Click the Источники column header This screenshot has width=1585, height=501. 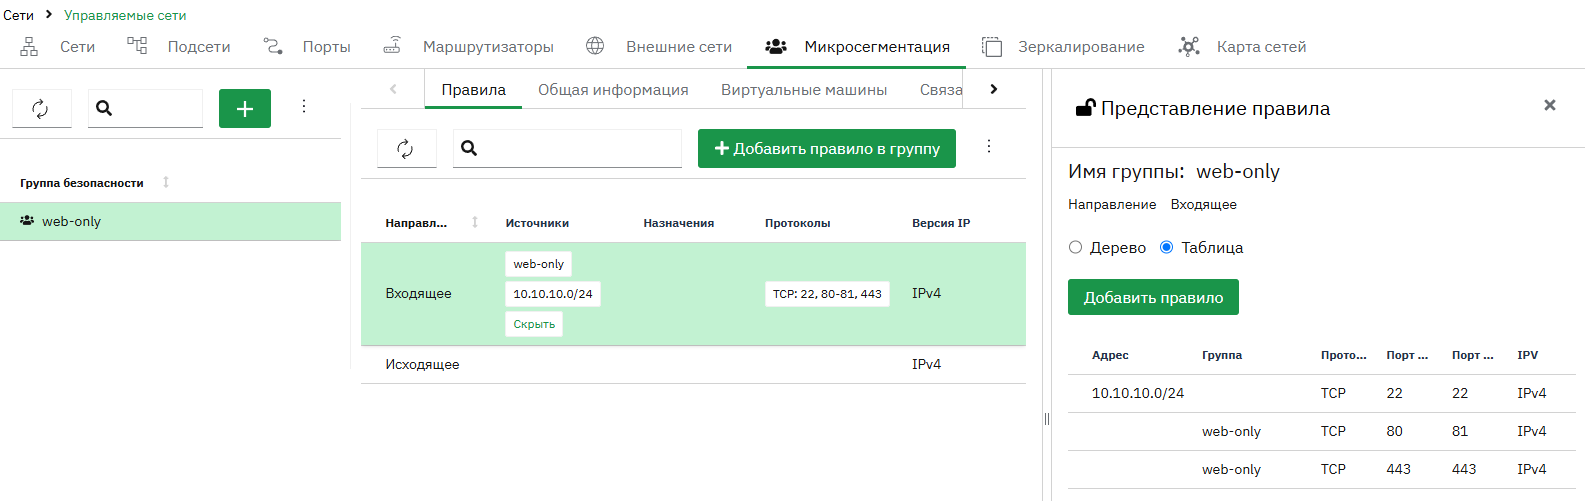pos(537,223)
